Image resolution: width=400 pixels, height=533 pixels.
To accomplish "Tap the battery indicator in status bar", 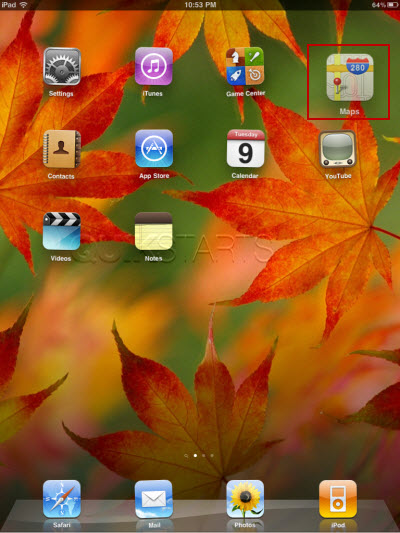I will pyautogui.click(x=392, y=5).
